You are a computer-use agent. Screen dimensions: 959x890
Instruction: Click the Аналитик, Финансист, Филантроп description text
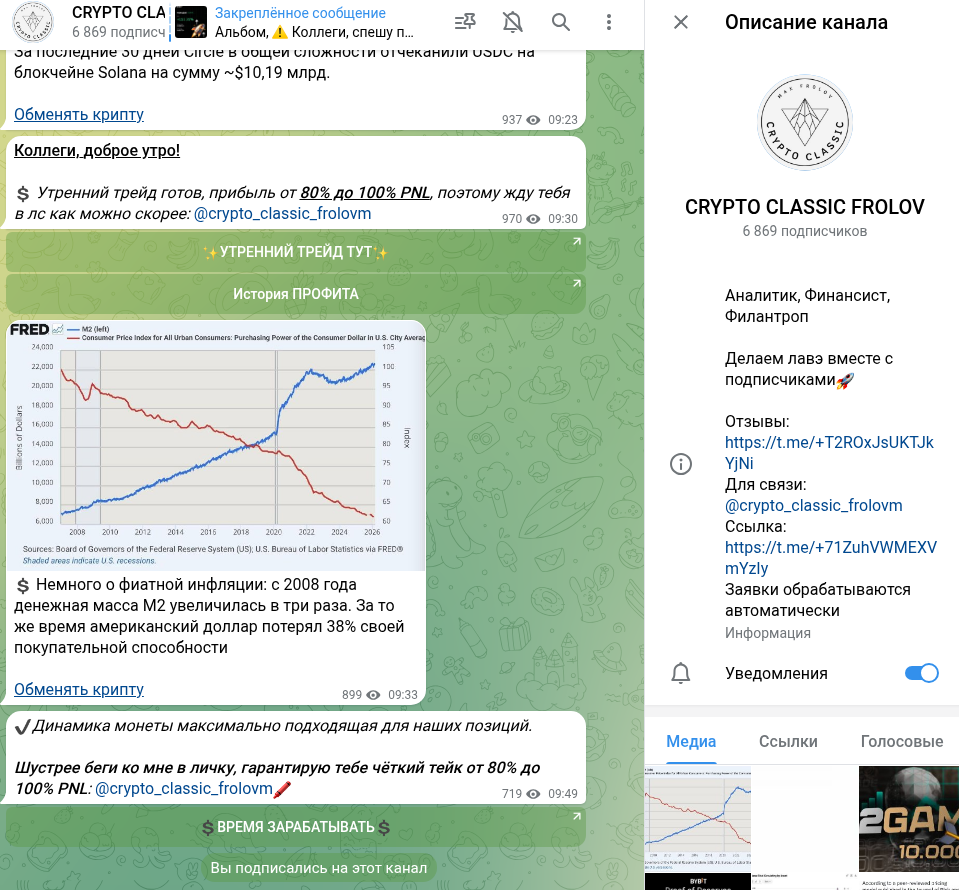807,306
